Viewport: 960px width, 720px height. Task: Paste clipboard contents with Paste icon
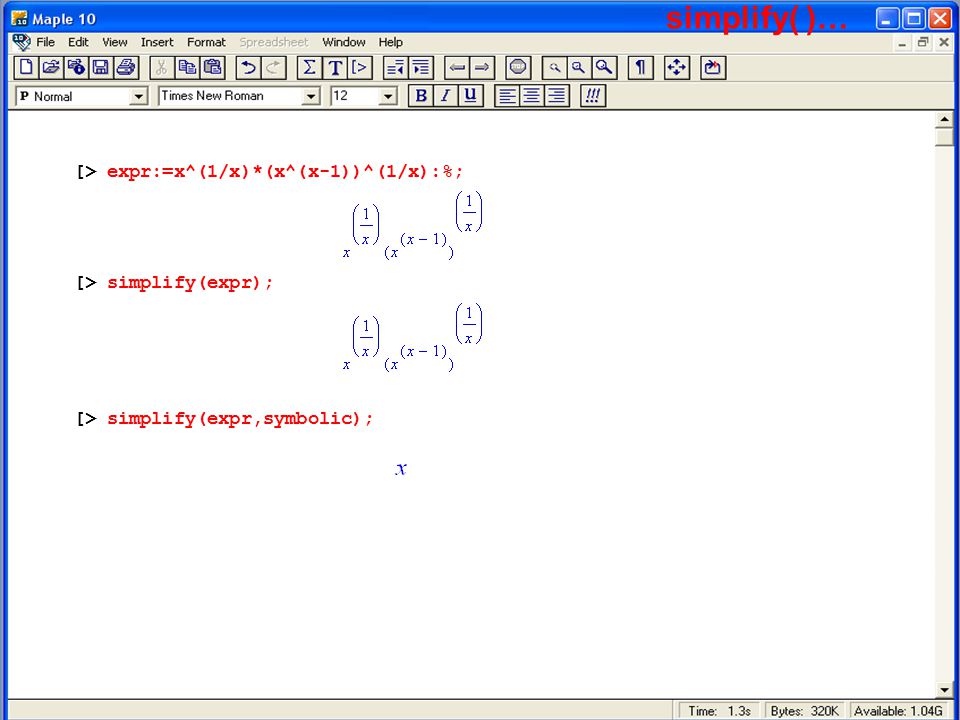click(x=212, y=67)
